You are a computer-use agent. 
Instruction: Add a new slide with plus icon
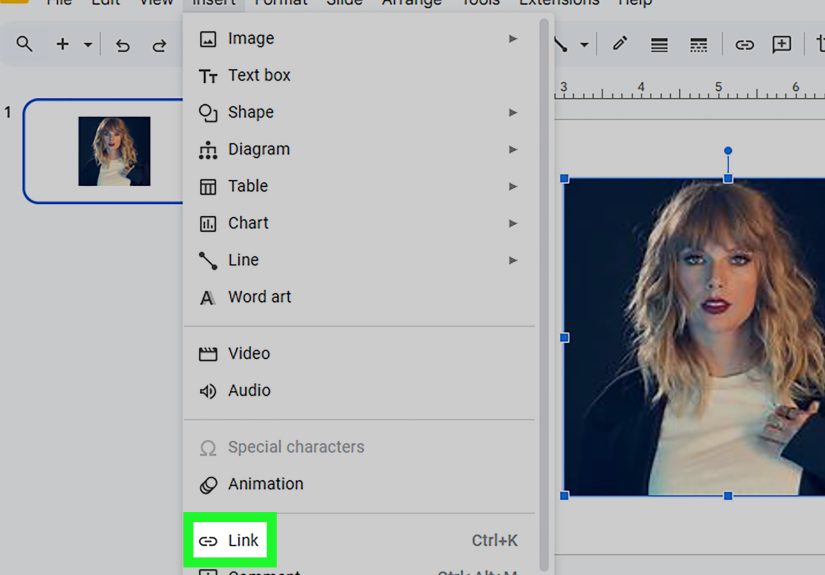(63, 44)
